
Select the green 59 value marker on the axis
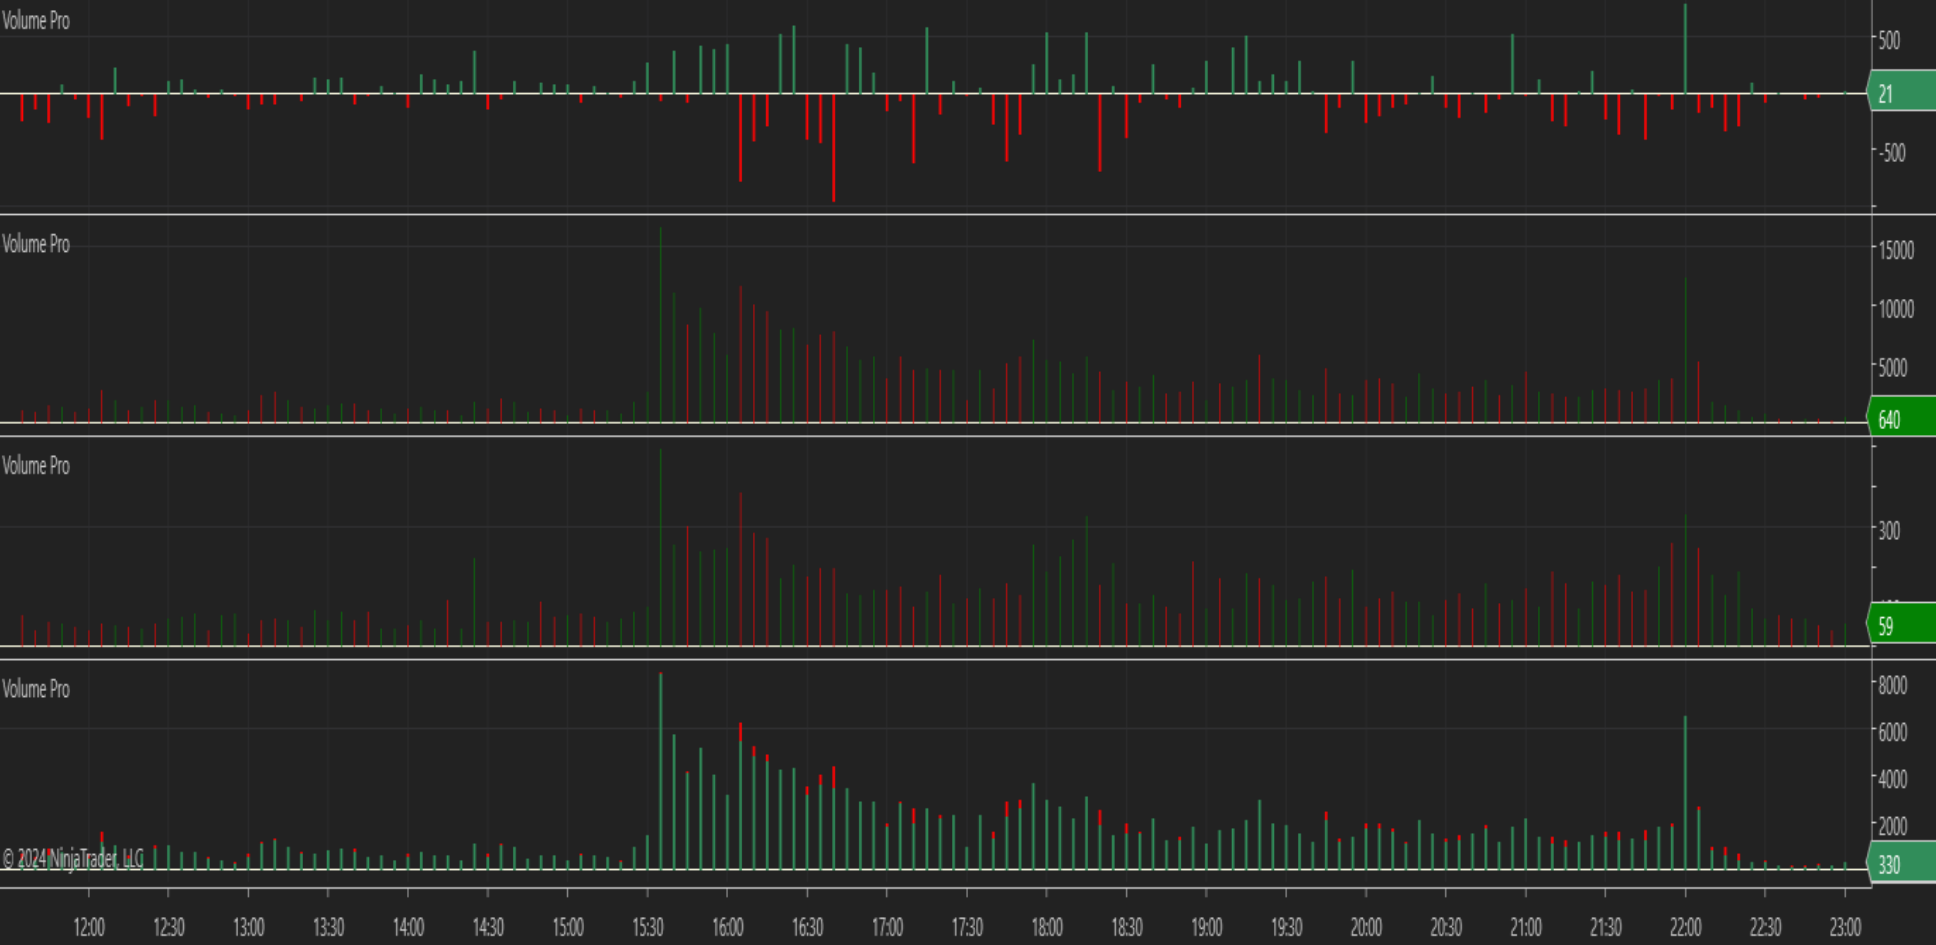(x=1885, y=625)
